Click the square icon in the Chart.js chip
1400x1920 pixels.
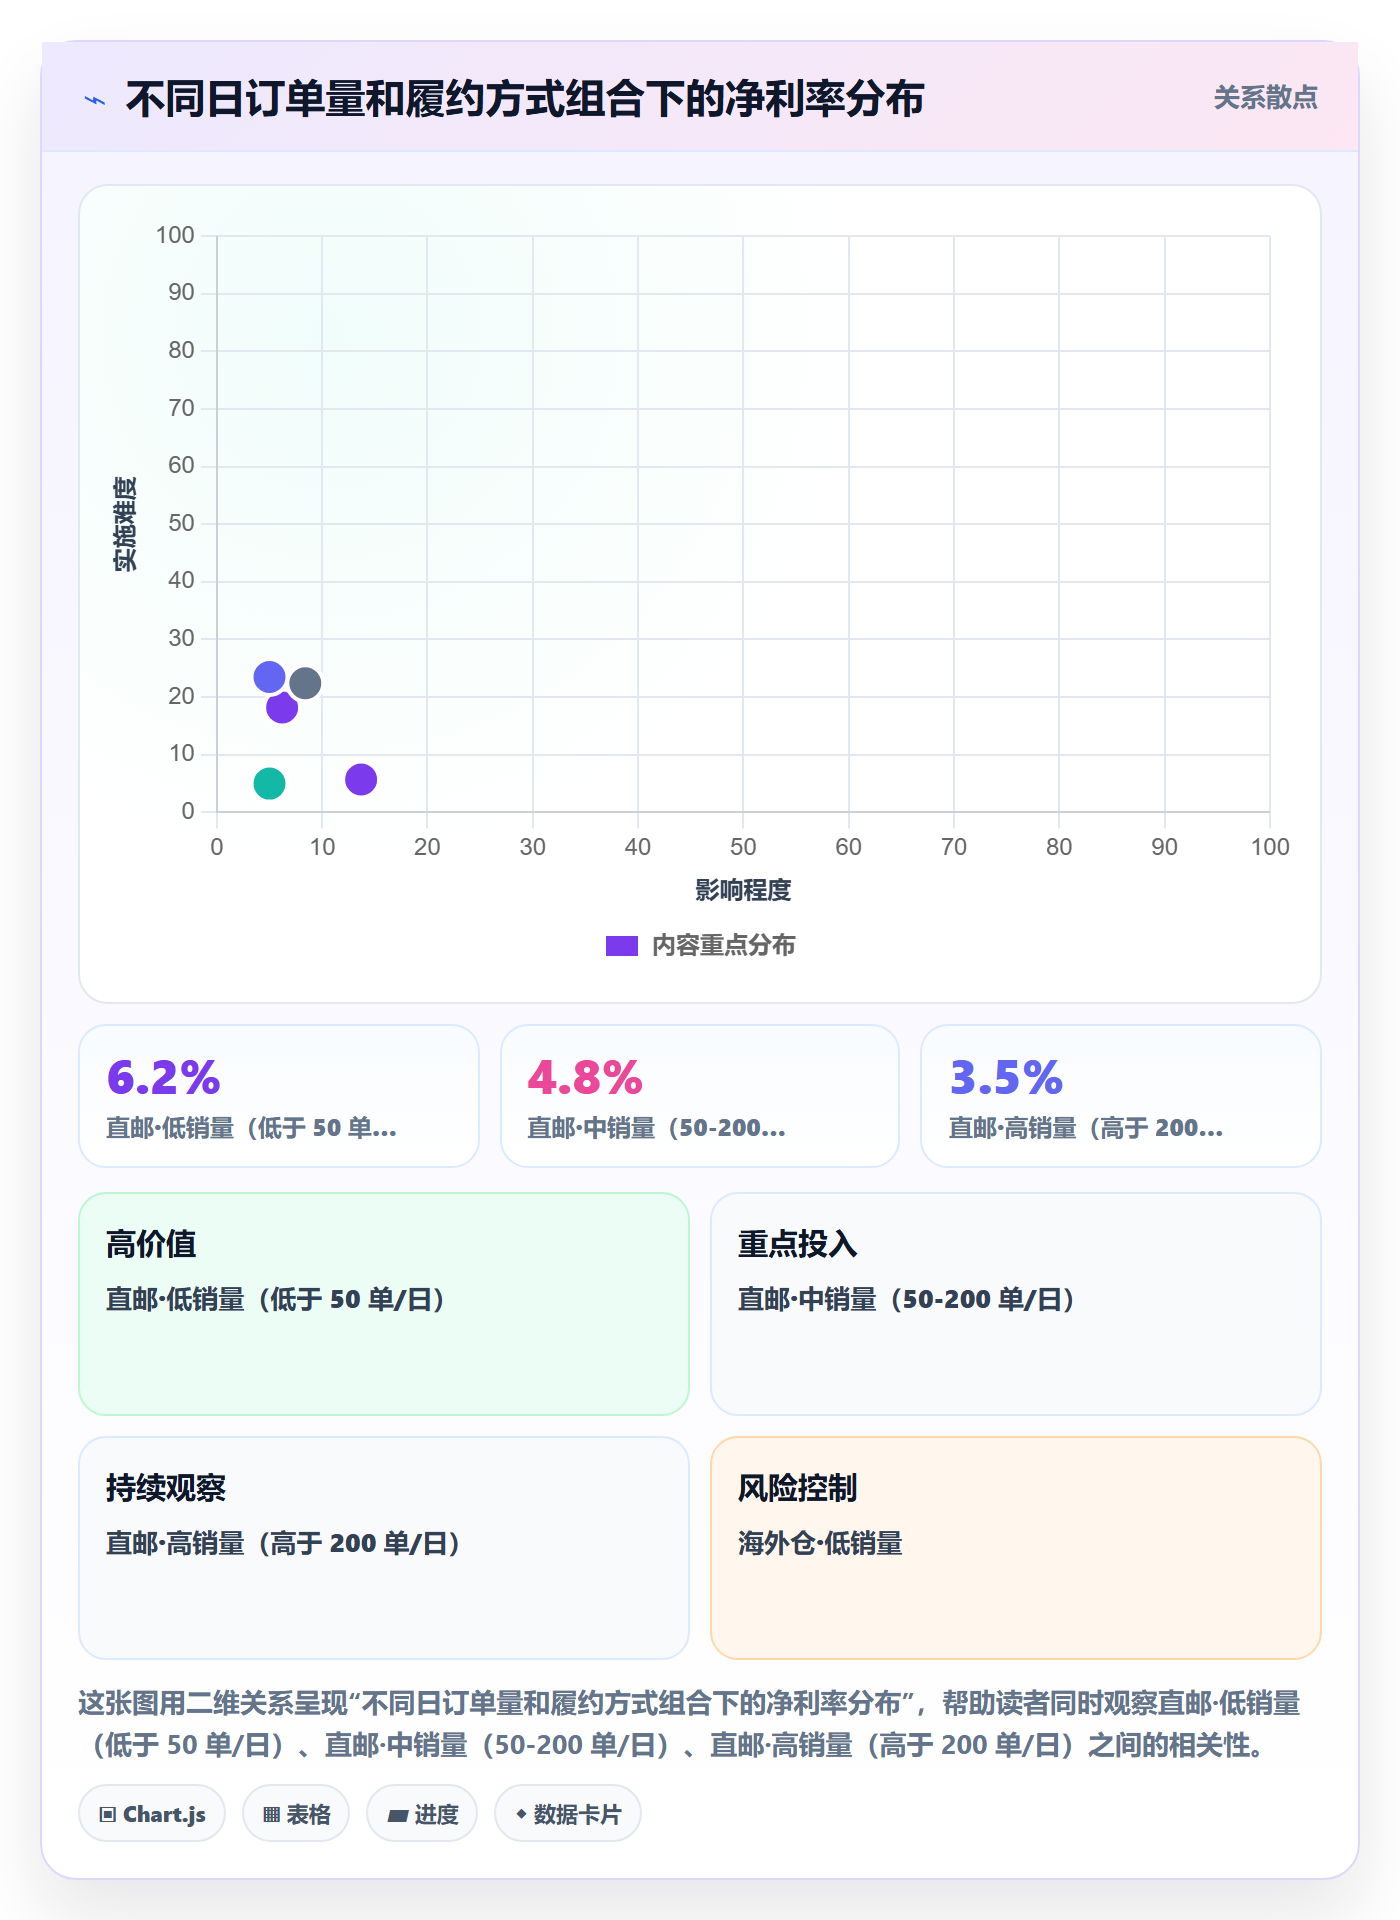click(108, 1814)
